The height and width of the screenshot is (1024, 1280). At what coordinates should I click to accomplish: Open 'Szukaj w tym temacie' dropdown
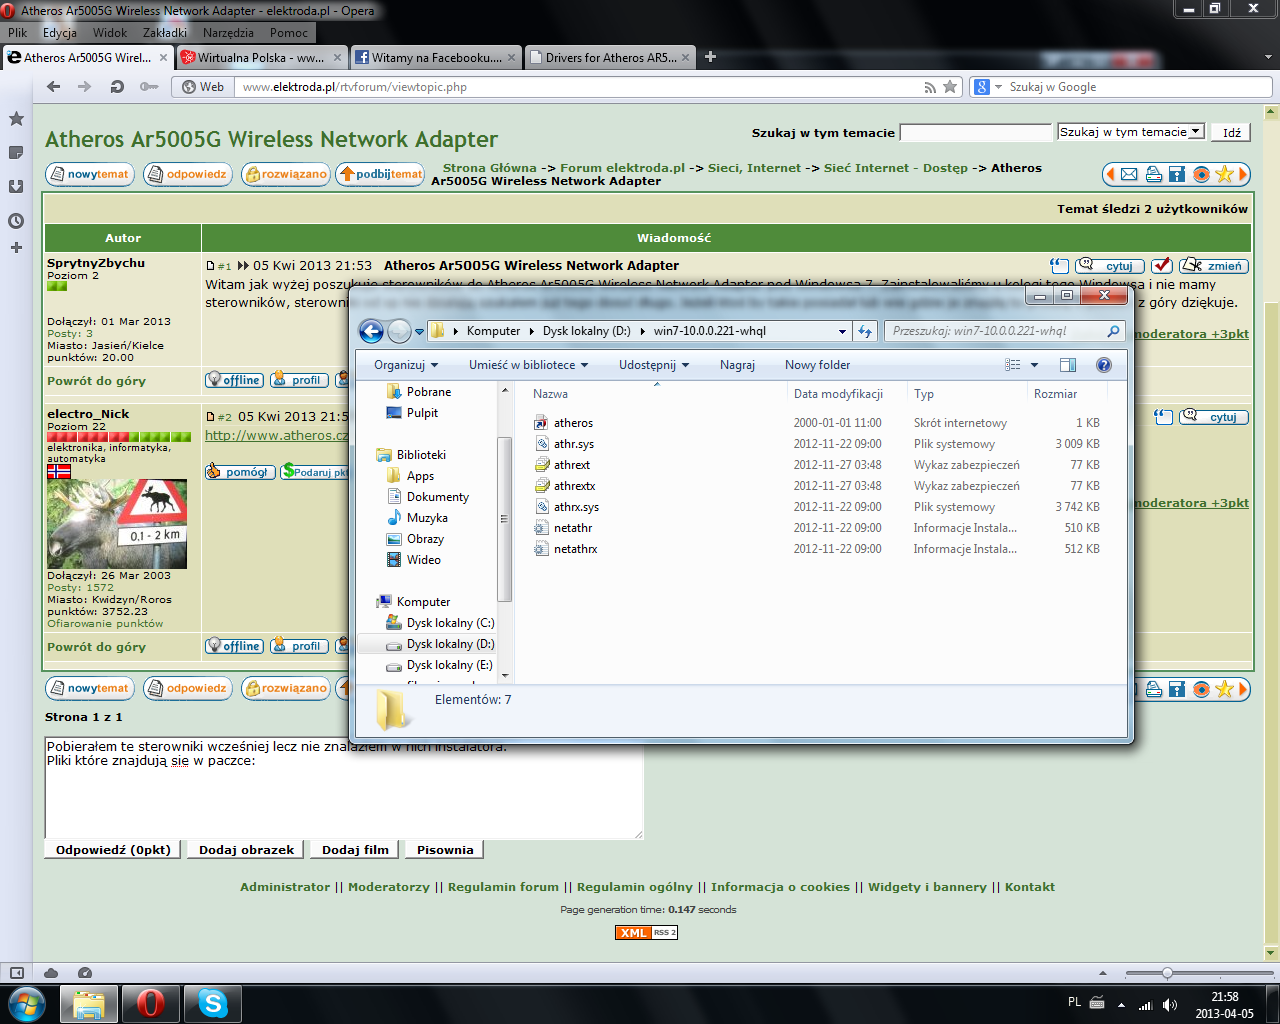pyautogui.click(x=1131, y=132)
